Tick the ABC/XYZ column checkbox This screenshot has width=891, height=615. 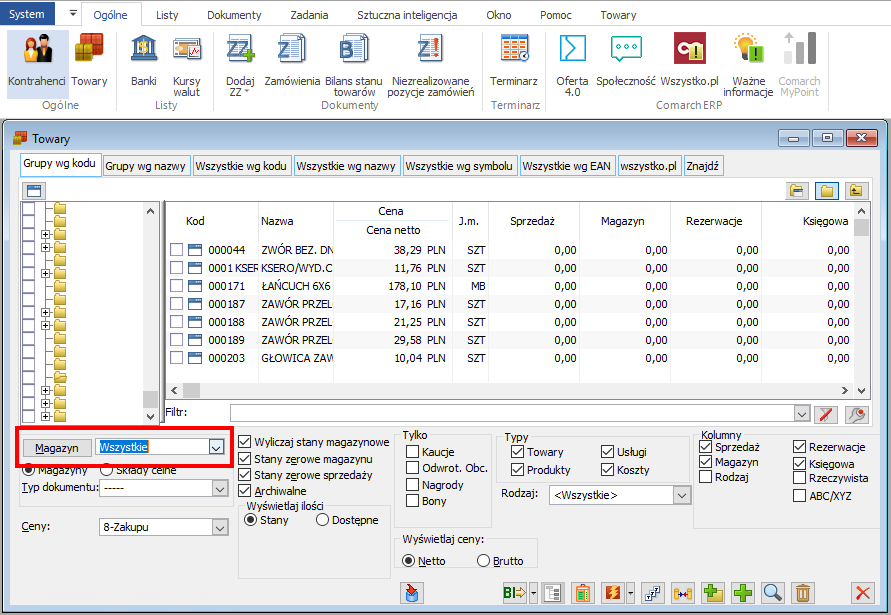pyautogui.click(x=800, y=494)
